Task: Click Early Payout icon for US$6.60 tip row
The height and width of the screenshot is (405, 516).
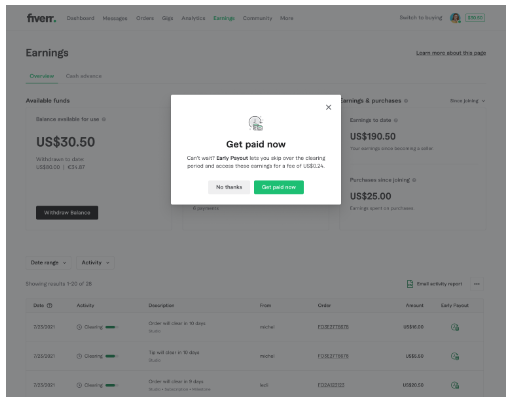Action: click(x=455, y=356)
